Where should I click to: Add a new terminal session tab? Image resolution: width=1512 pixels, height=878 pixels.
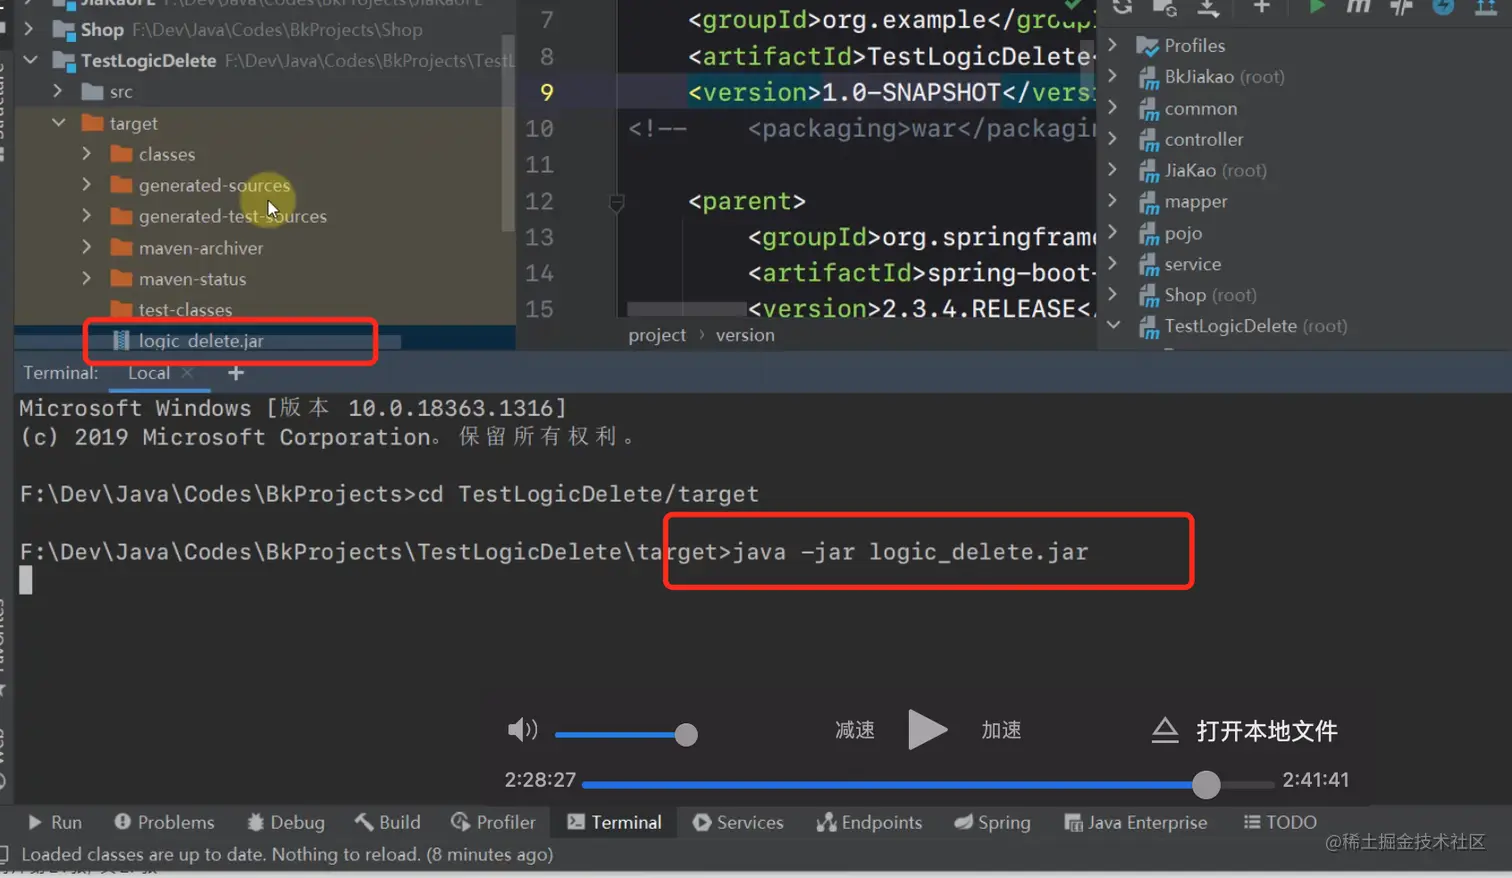pyautogui.click(x=236, y=373)
